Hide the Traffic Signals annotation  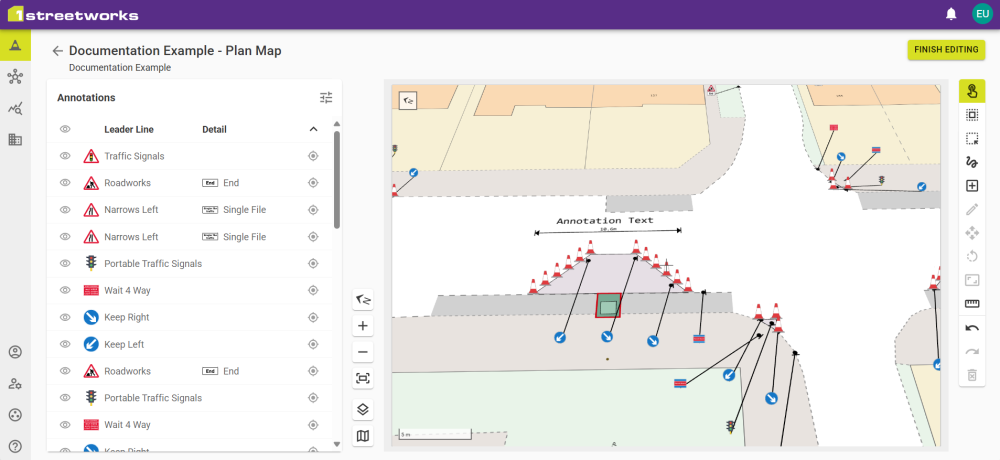click(x=65, y=156)
